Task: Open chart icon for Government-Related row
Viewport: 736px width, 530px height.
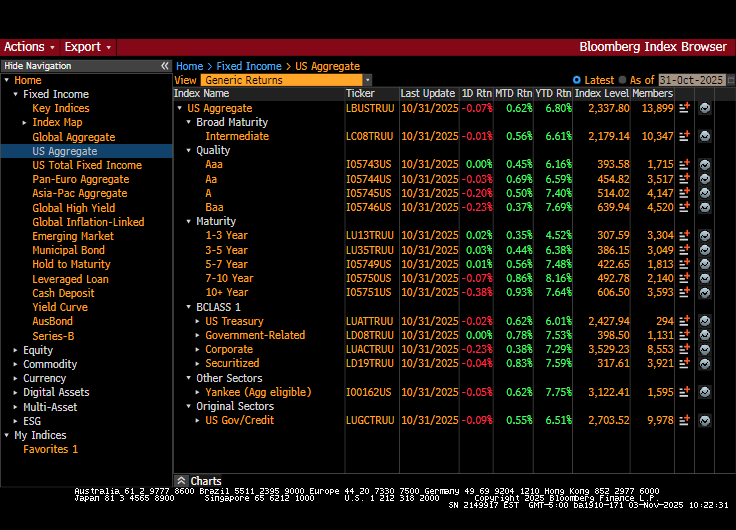Action: click(x=705, y=335)
